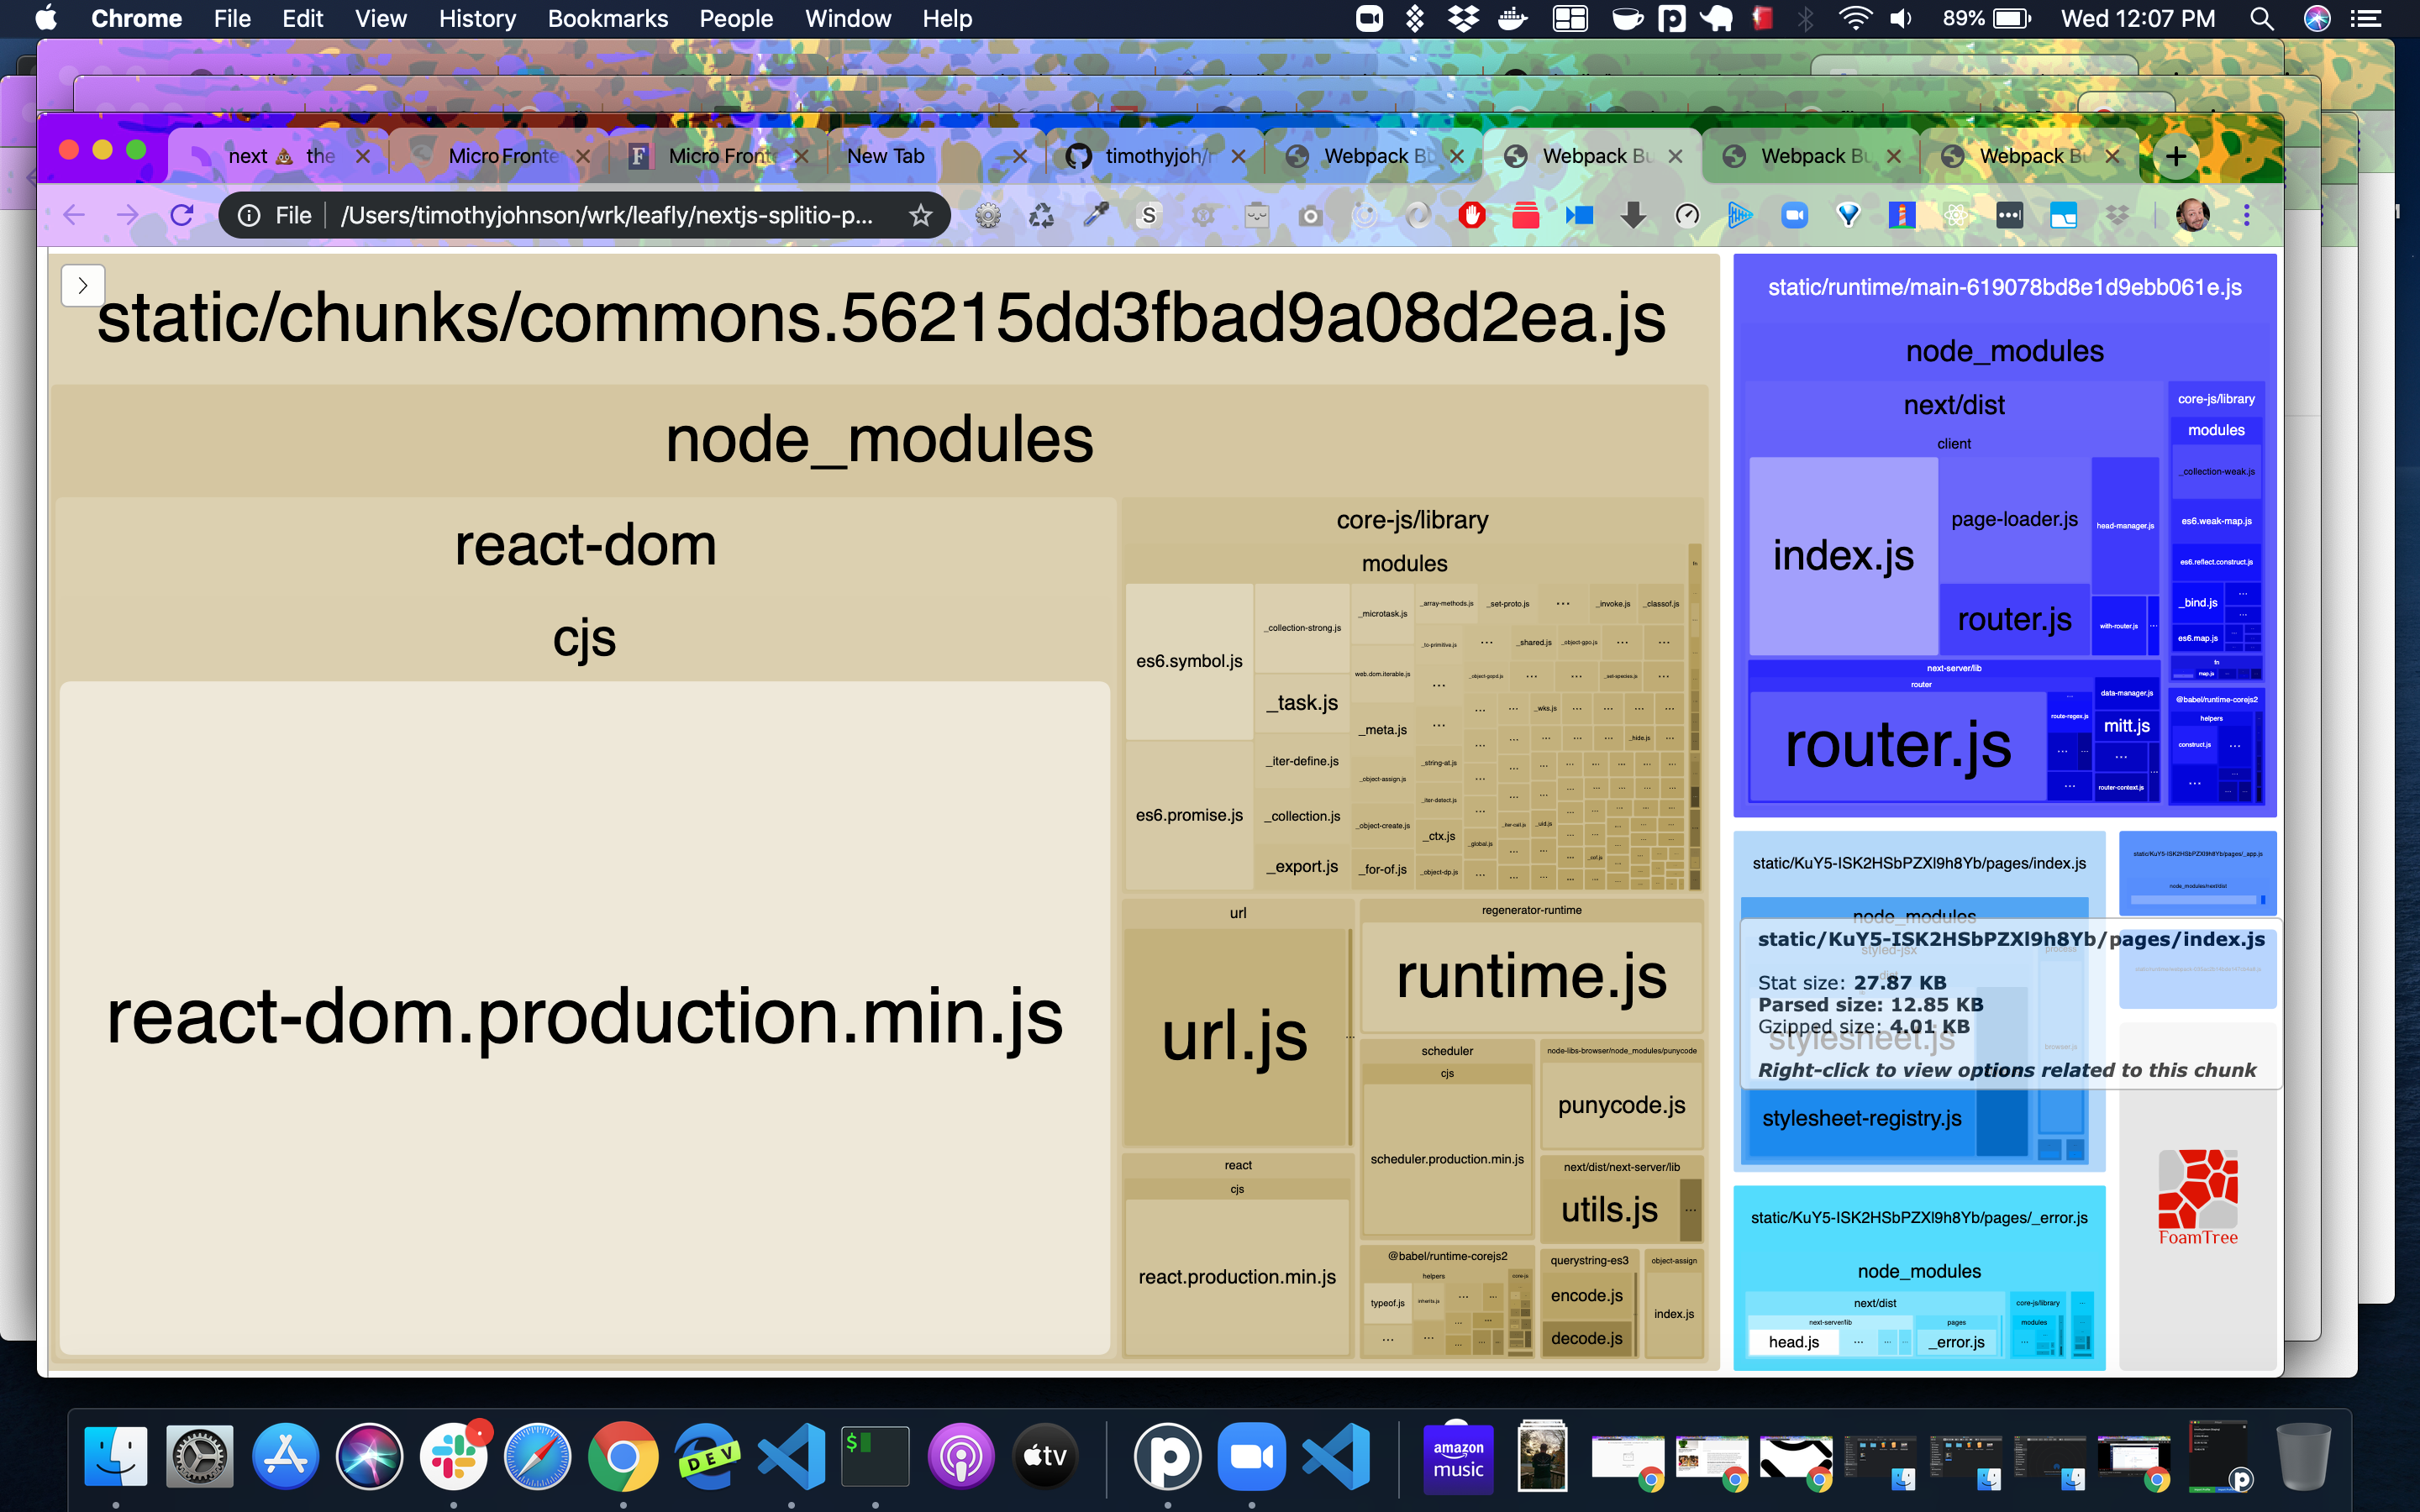This screenshot has height=1512, width=2420.
Task: Click the download arrow extension icon
Action: (x=1633, y=215)
